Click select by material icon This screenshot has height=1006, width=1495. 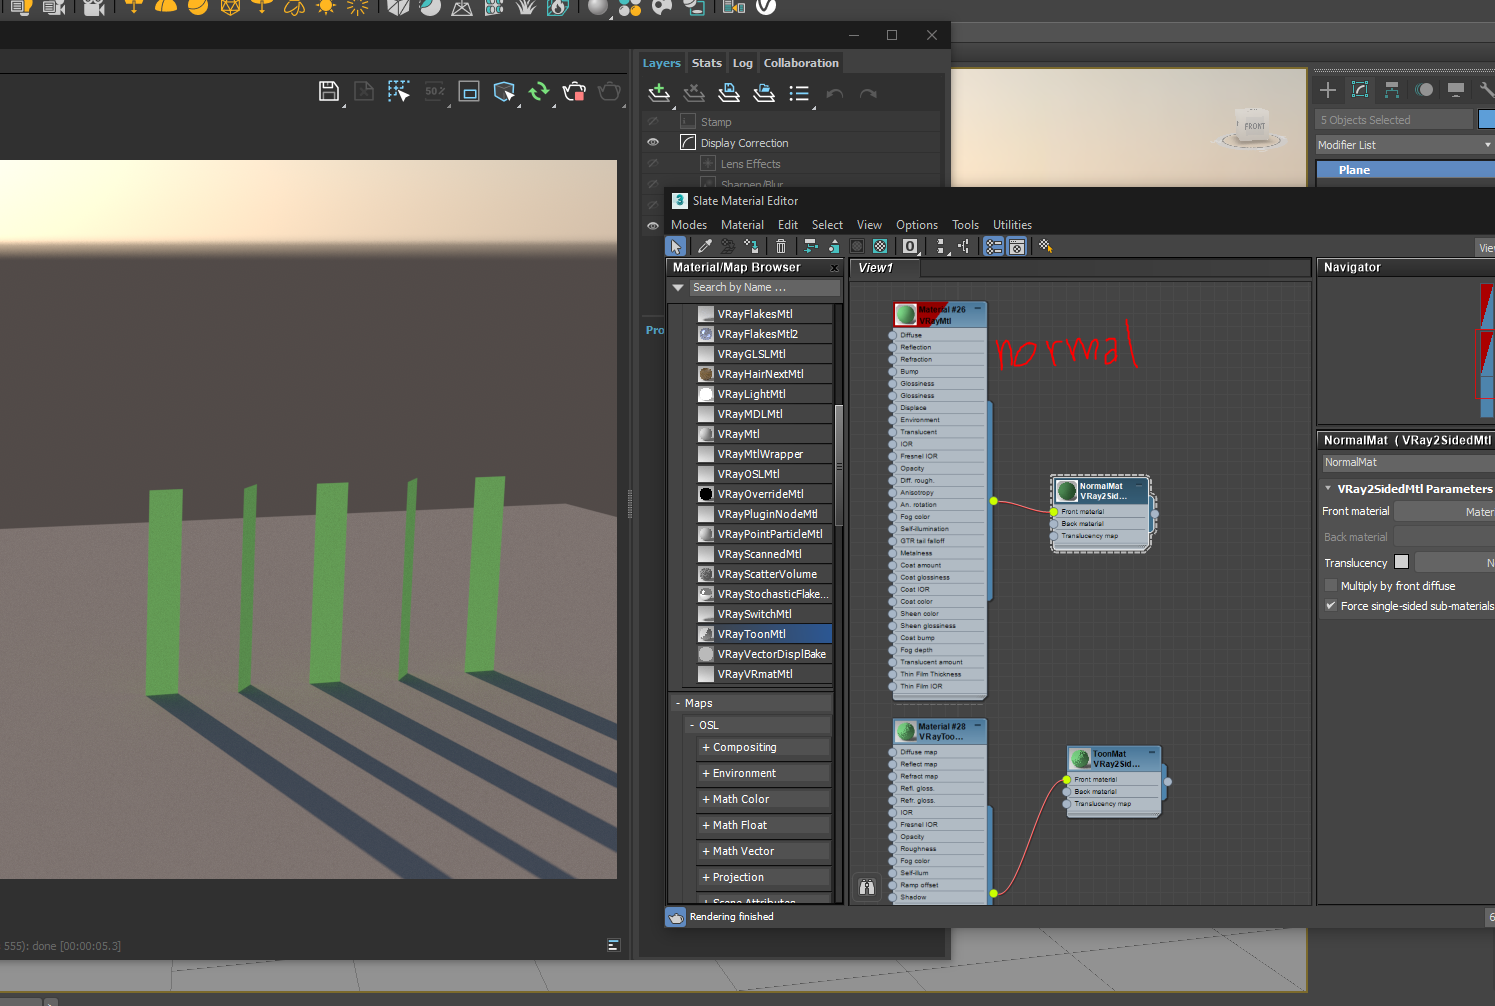pos(1046,246)
